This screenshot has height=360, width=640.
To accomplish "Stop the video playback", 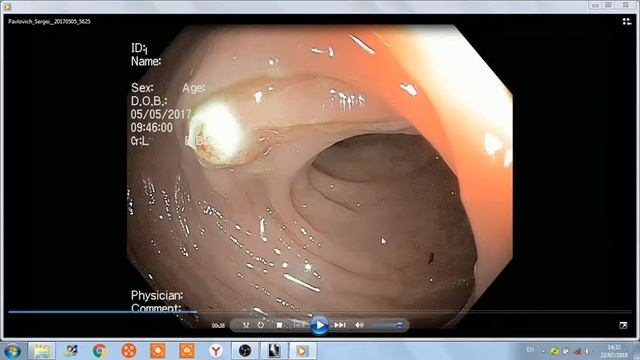I will (279, 325).
